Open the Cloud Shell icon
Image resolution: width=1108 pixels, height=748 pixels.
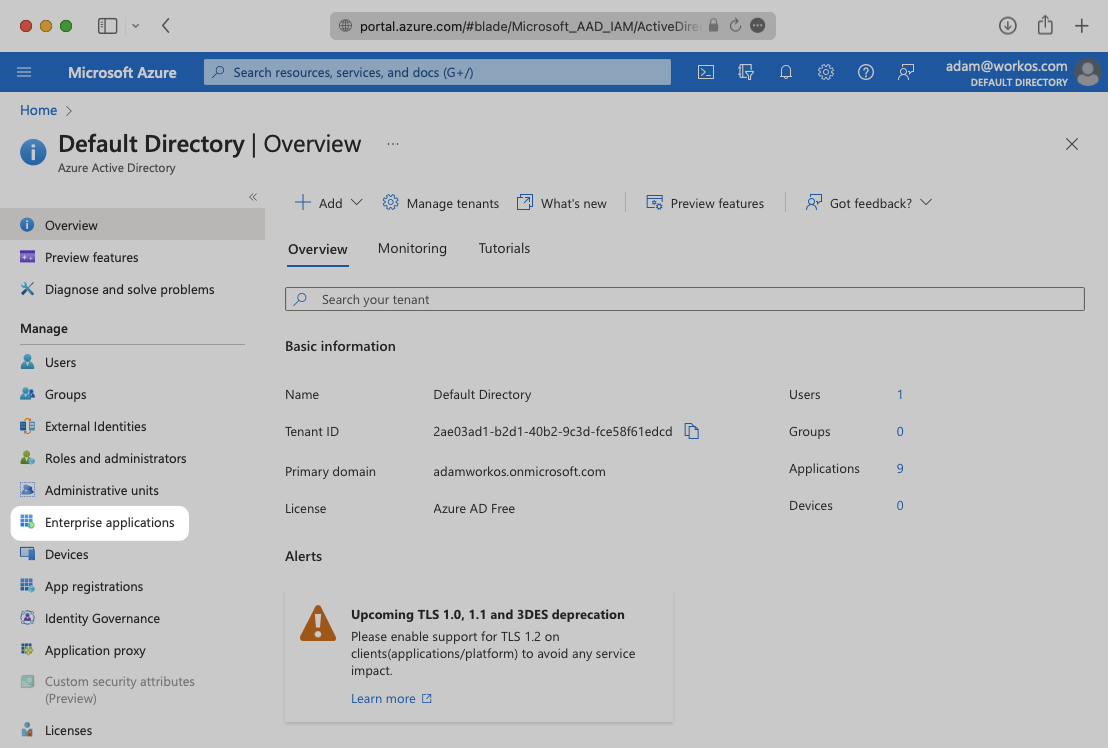tap(706, 72)
